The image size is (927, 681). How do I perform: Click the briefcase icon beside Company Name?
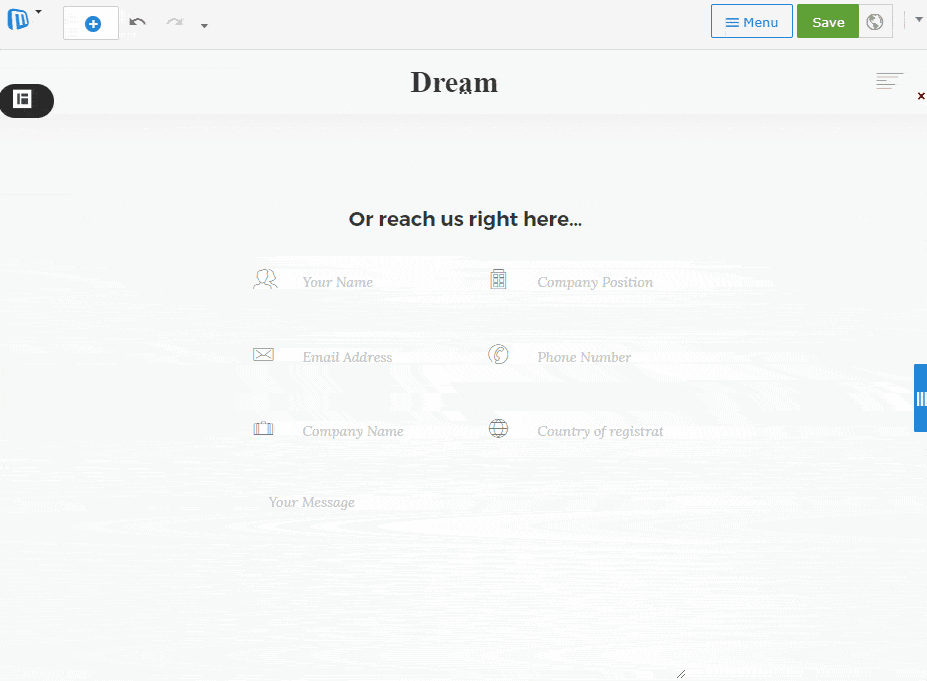tap(263, 428)
